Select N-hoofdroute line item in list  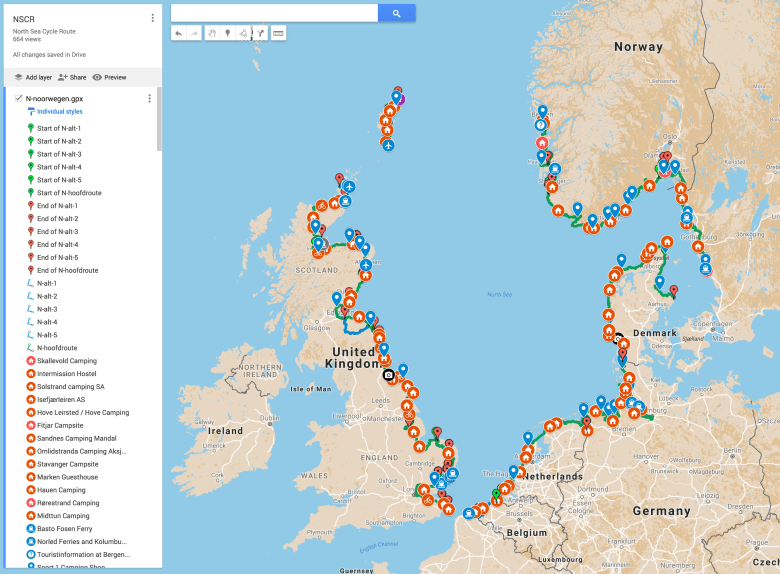point(57,348)
